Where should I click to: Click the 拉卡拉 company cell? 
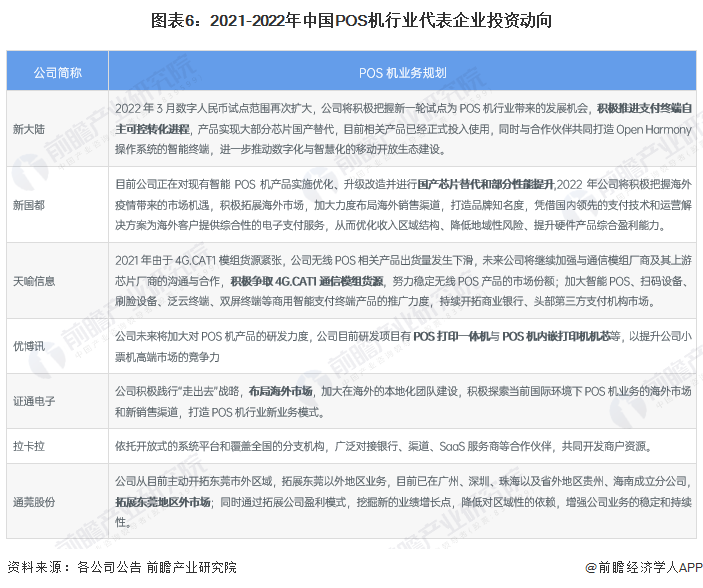[57, 446]
